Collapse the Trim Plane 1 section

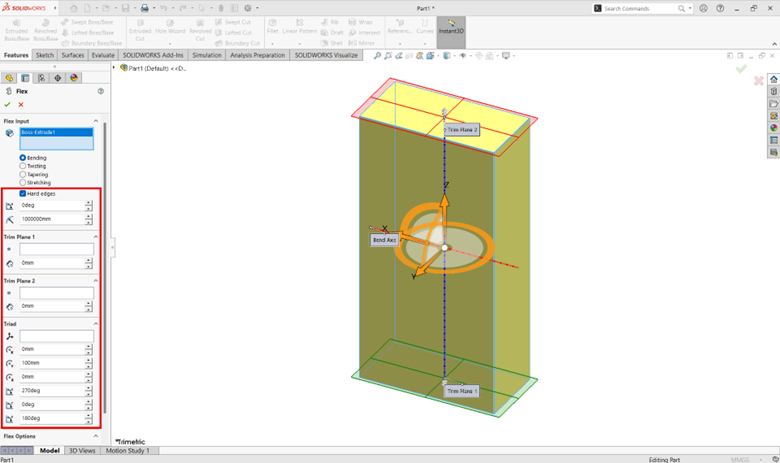97,237
